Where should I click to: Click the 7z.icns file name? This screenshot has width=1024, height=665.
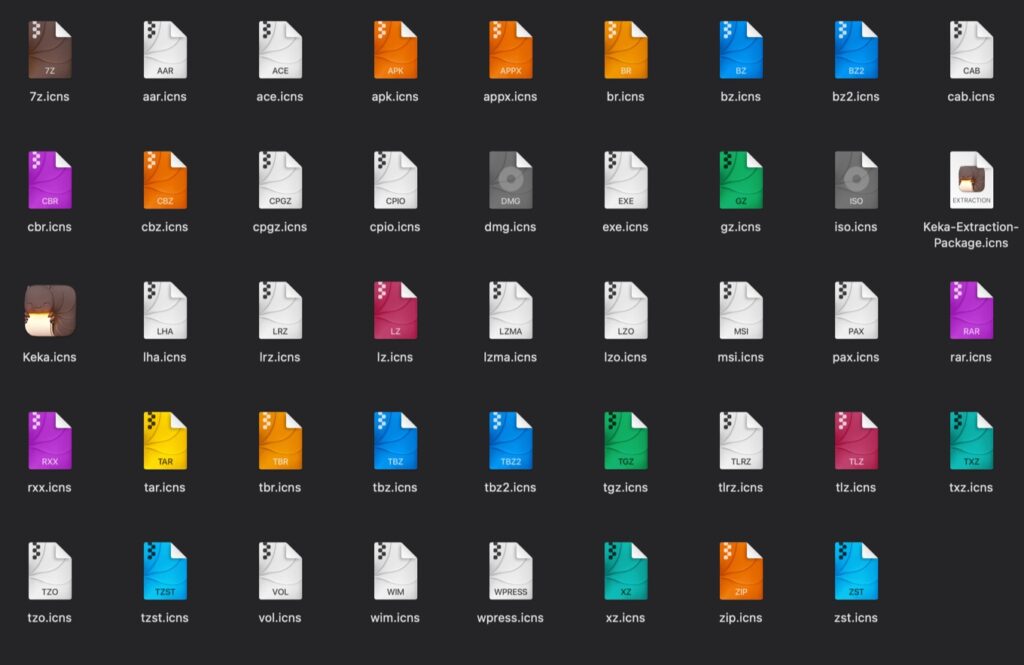coord(50,97)
